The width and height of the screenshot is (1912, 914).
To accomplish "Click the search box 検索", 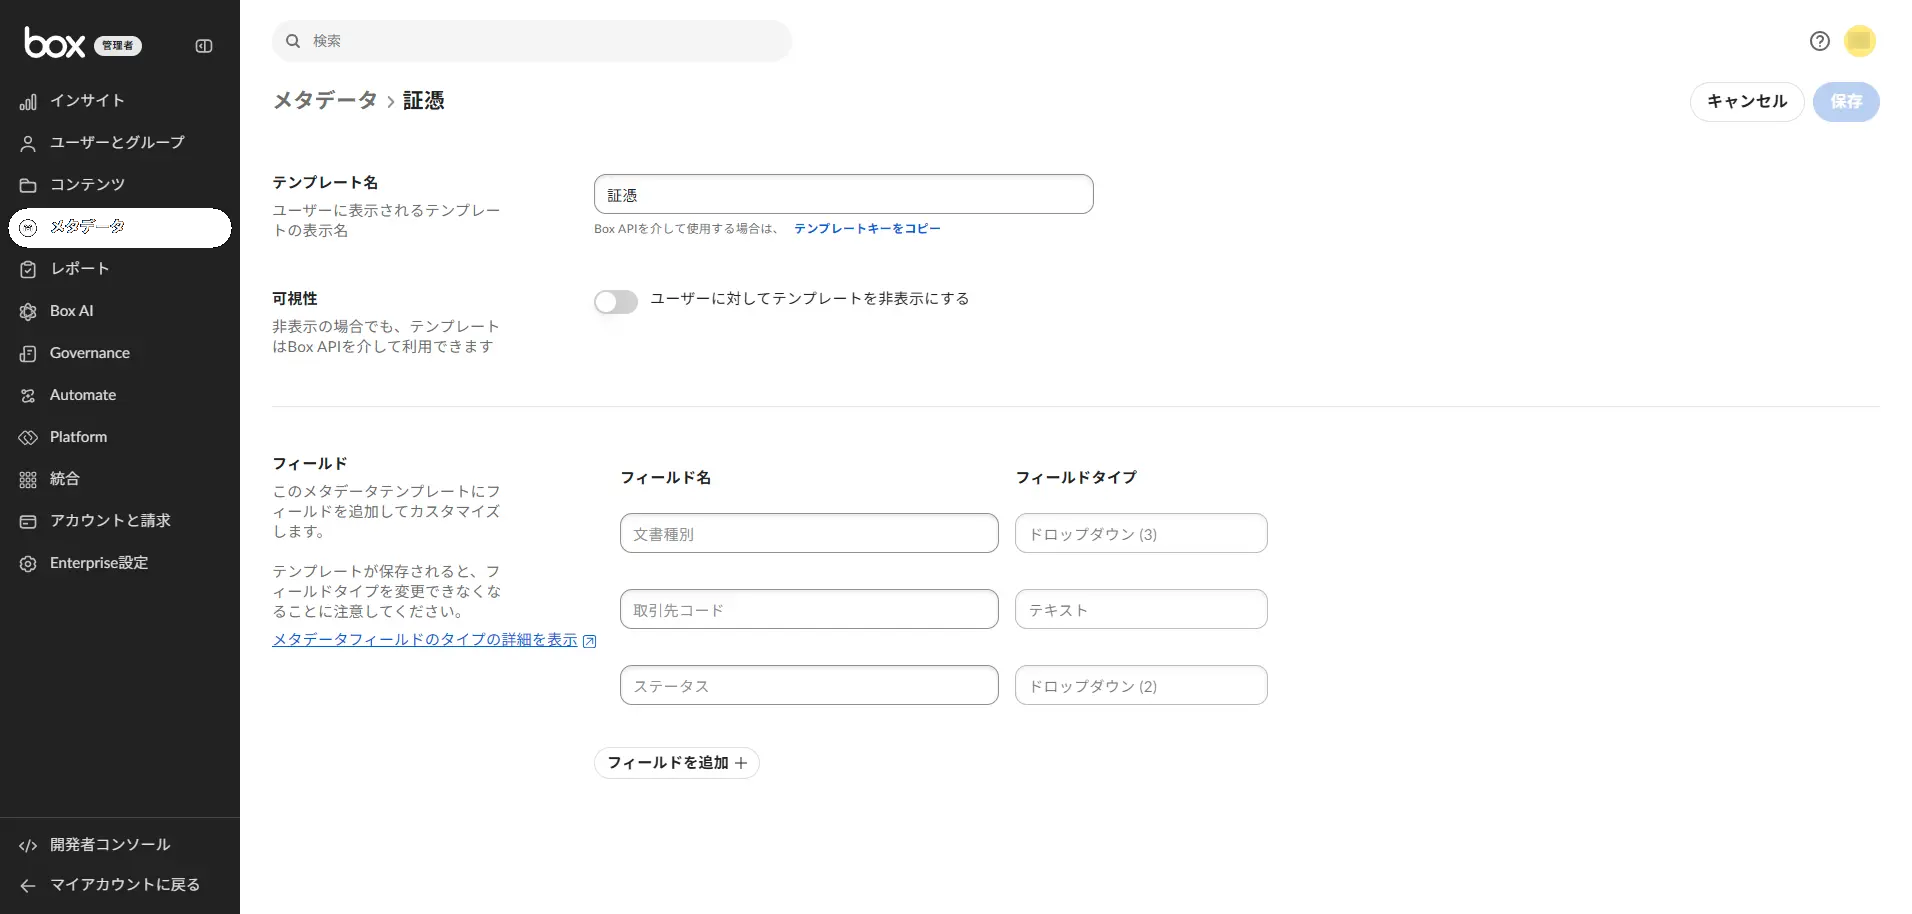I will click(532, 41).
